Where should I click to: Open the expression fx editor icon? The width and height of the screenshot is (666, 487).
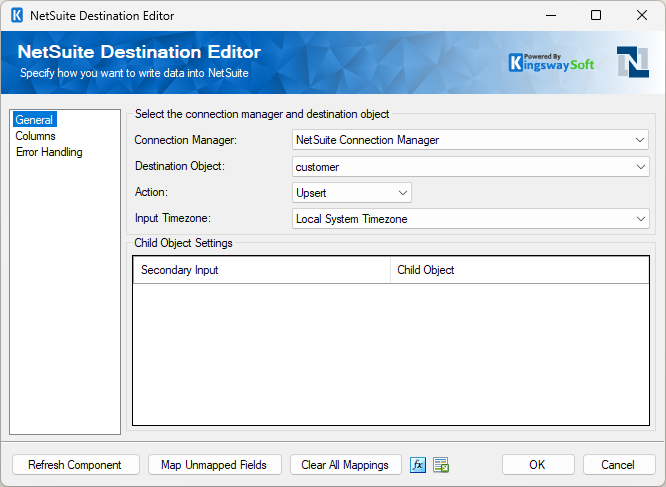coord(418,465)
